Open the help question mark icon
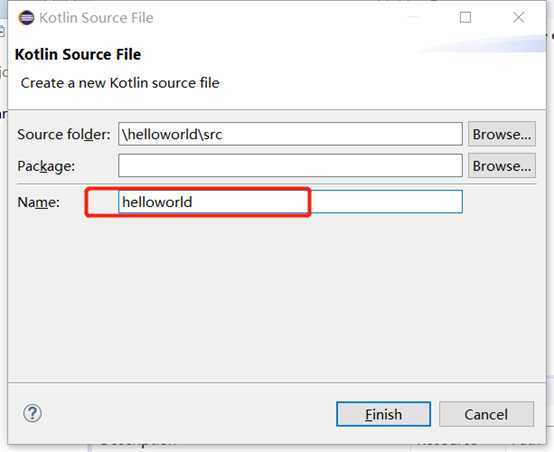554x452 pixels. pos(33,413)
